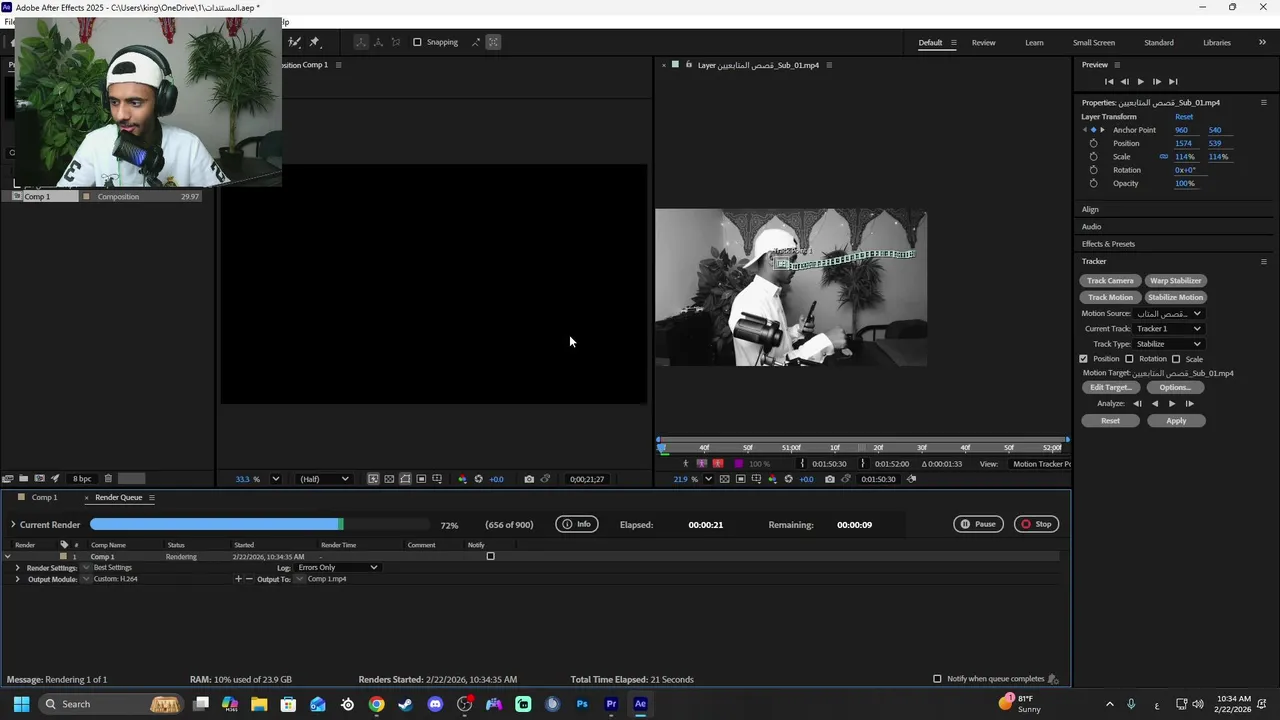Screen dimensions: 1280x720
Task: Toggle Opacity stopwatch in Layer Transform
Action: click(x=1093, y=183)
